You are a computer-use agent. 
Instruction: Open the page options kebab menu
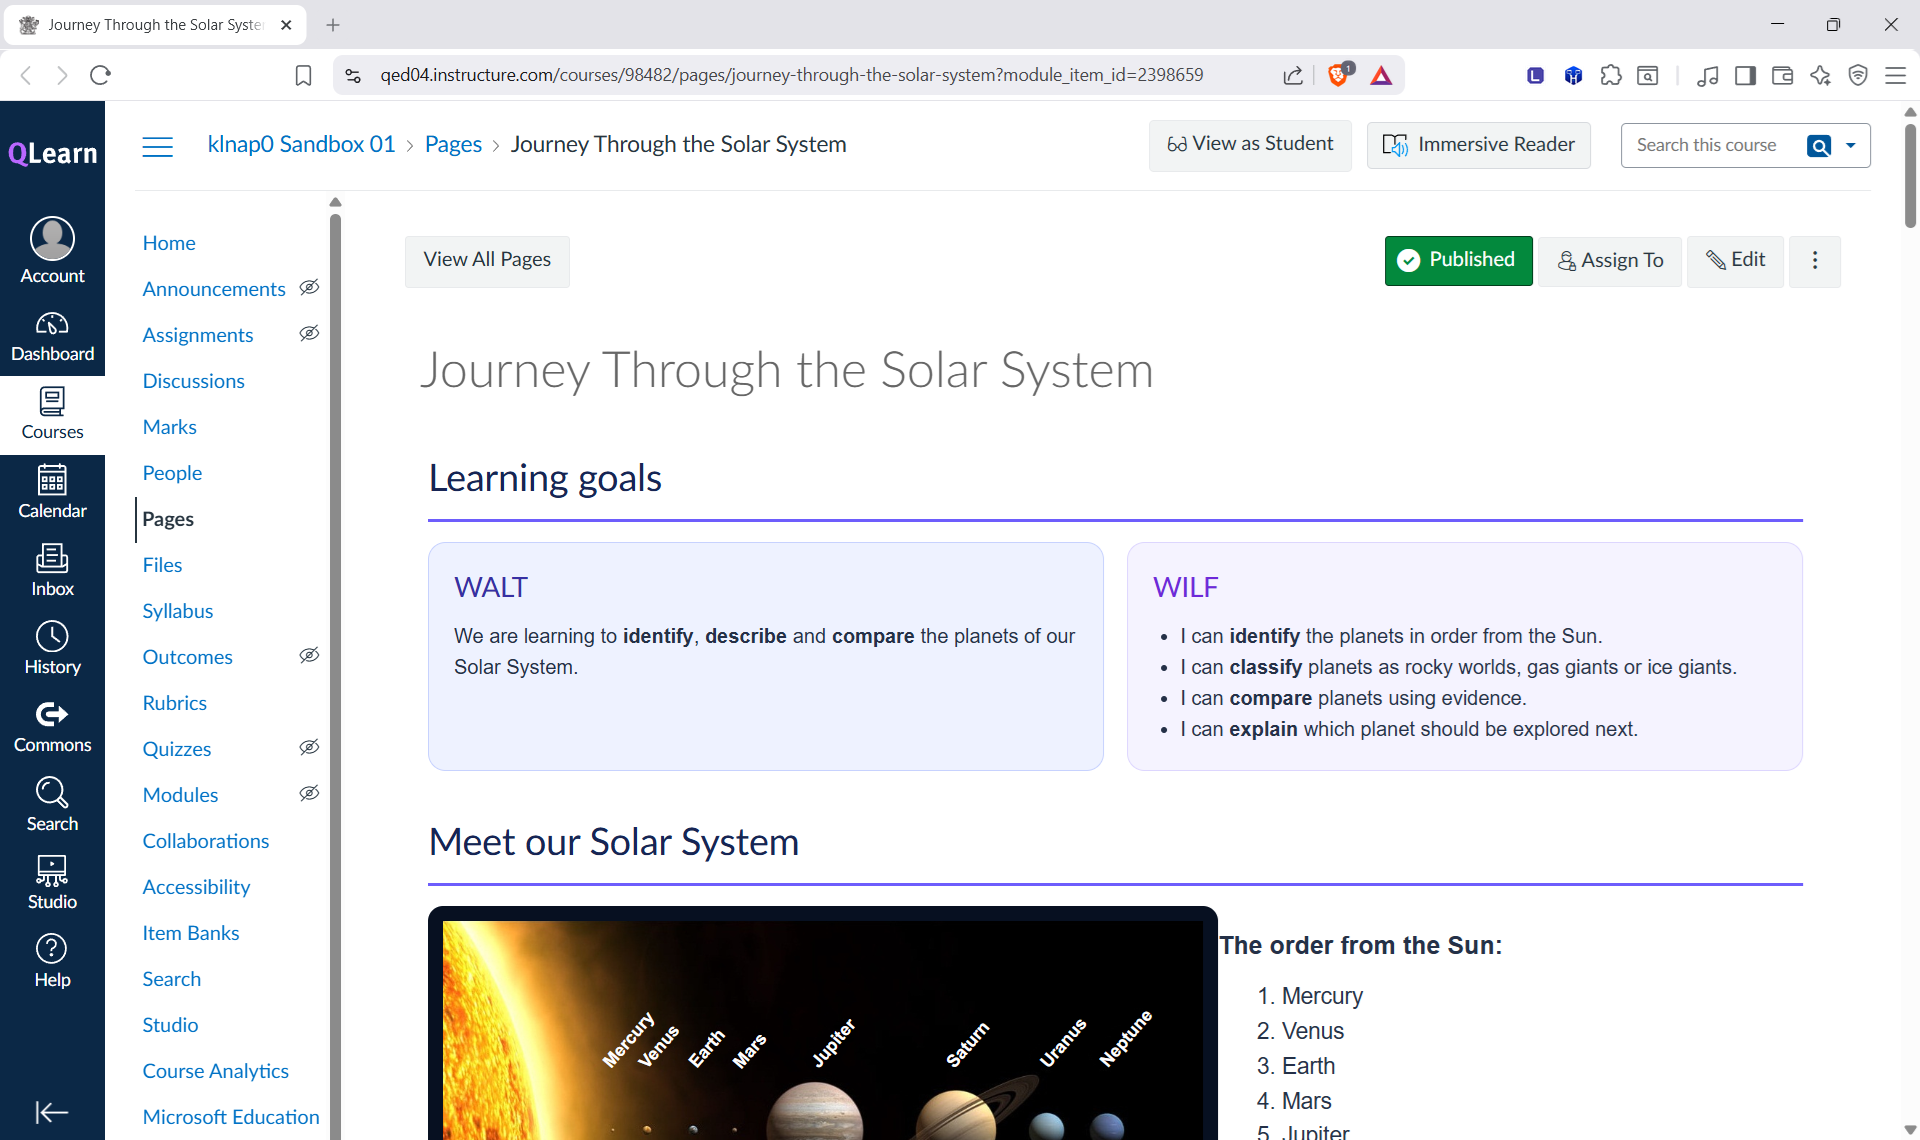(1815, 261)
